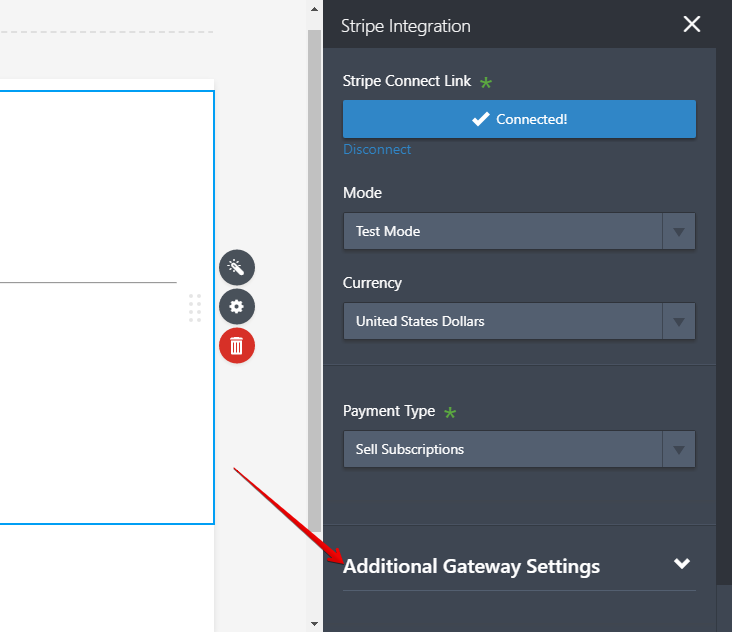732x632 pixels.
Task: Open Payment Type dropdown showing Sell Subscriptions
Action: [519, 449]
